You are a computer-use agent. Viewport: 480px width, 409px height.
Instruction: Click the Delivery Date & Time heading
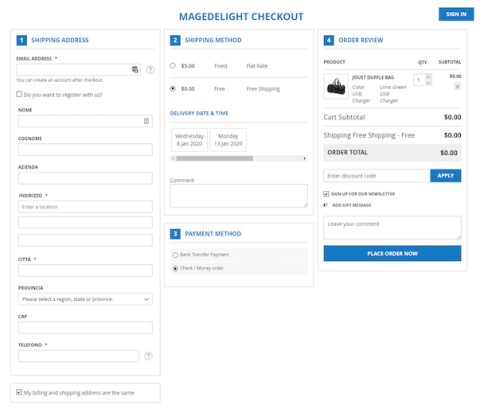coord(199,113)
